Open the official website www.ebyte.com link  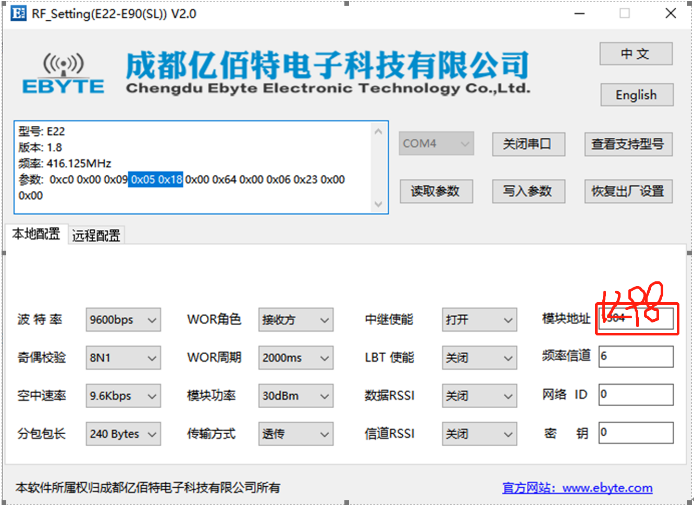pos(577,488)
